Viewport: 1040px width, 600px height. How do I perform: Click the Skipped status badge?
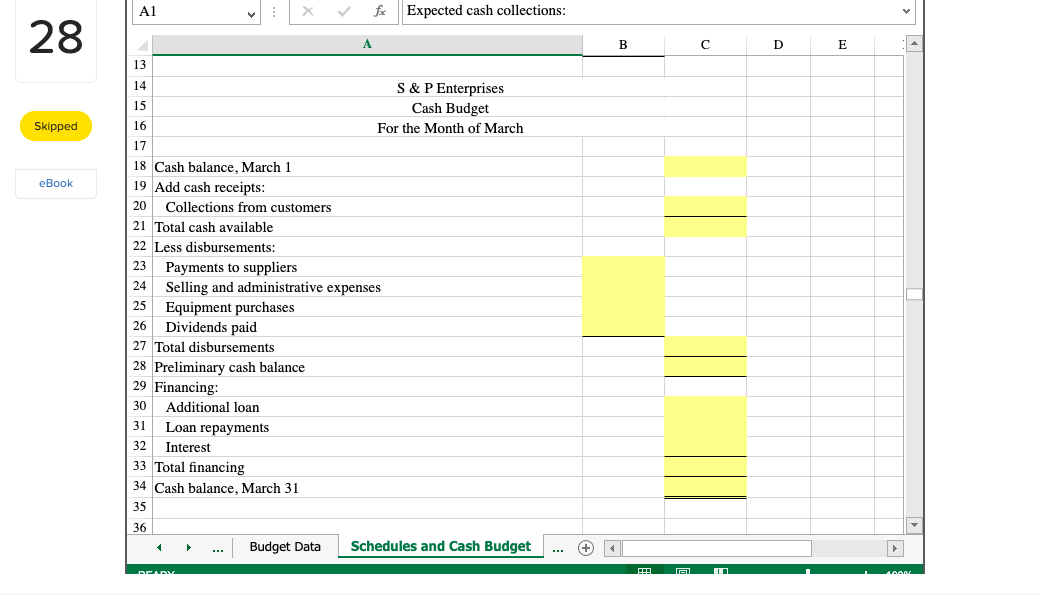pyautogui.click(x=55, y=126)
